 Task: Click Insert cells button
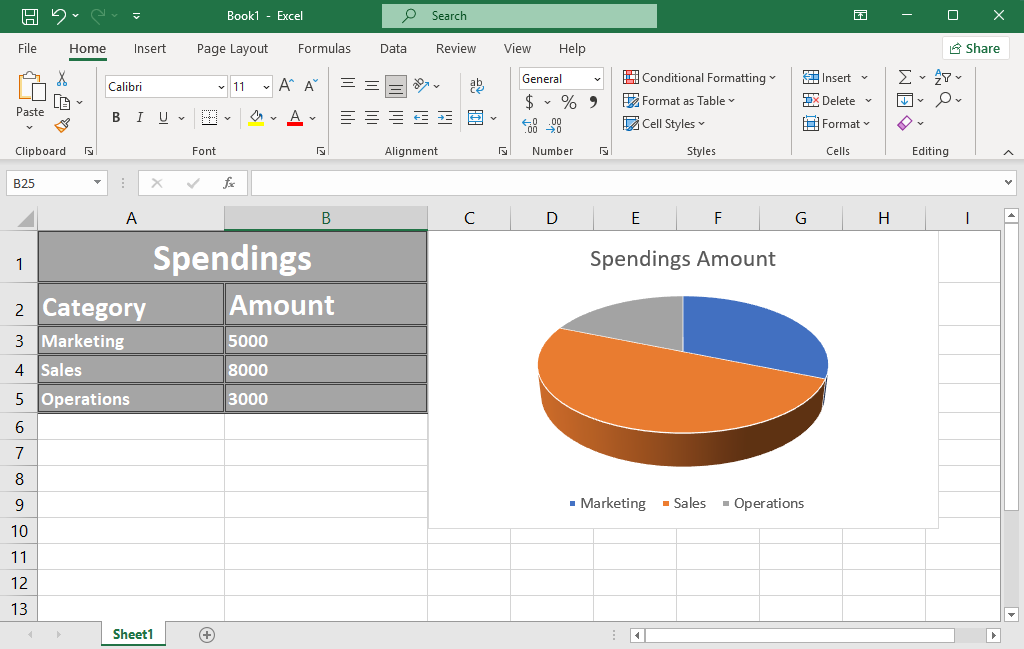point(827,78)
